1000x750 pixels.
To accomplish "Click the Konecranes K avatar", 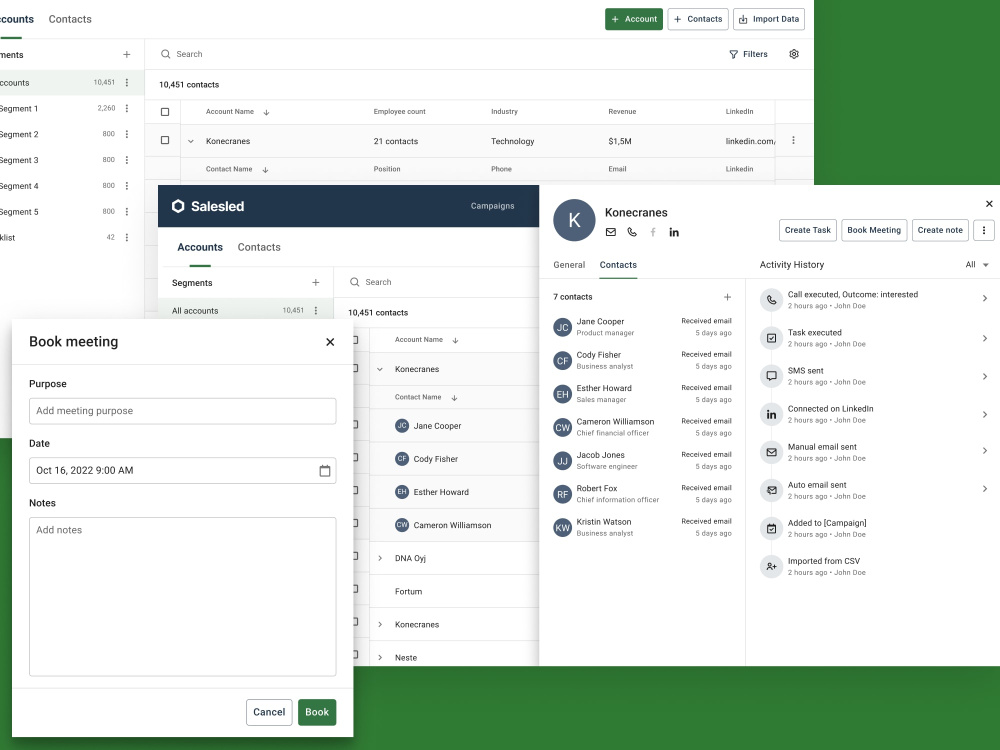I will [x=574, y=220].
